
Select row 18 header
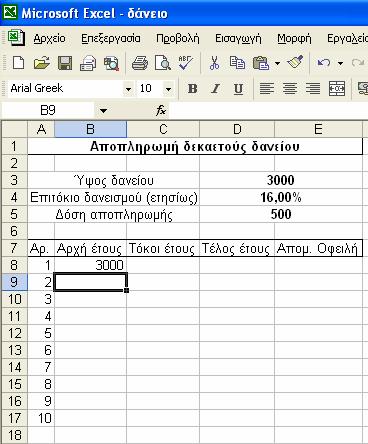click(x=14, y=435)
